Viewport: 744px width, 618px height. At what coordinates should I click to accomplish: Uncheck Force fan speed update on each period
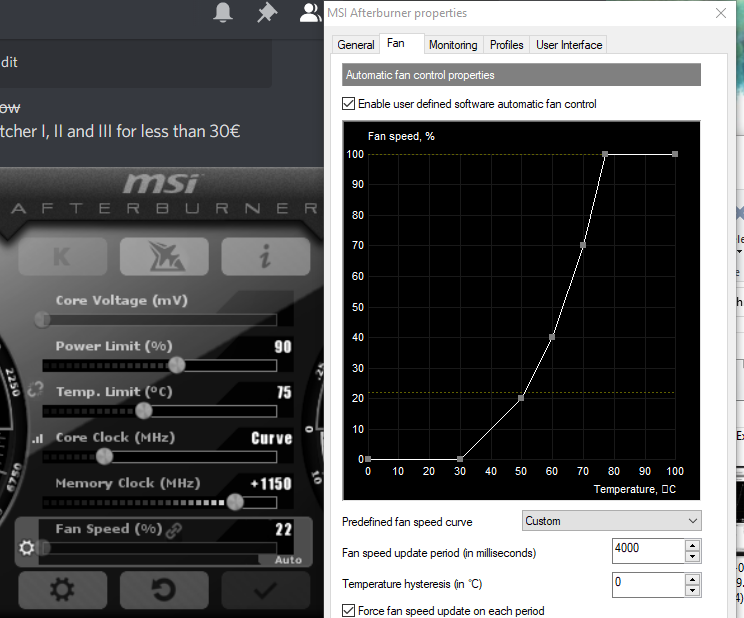pyautogui.click(x=348, y=610)
